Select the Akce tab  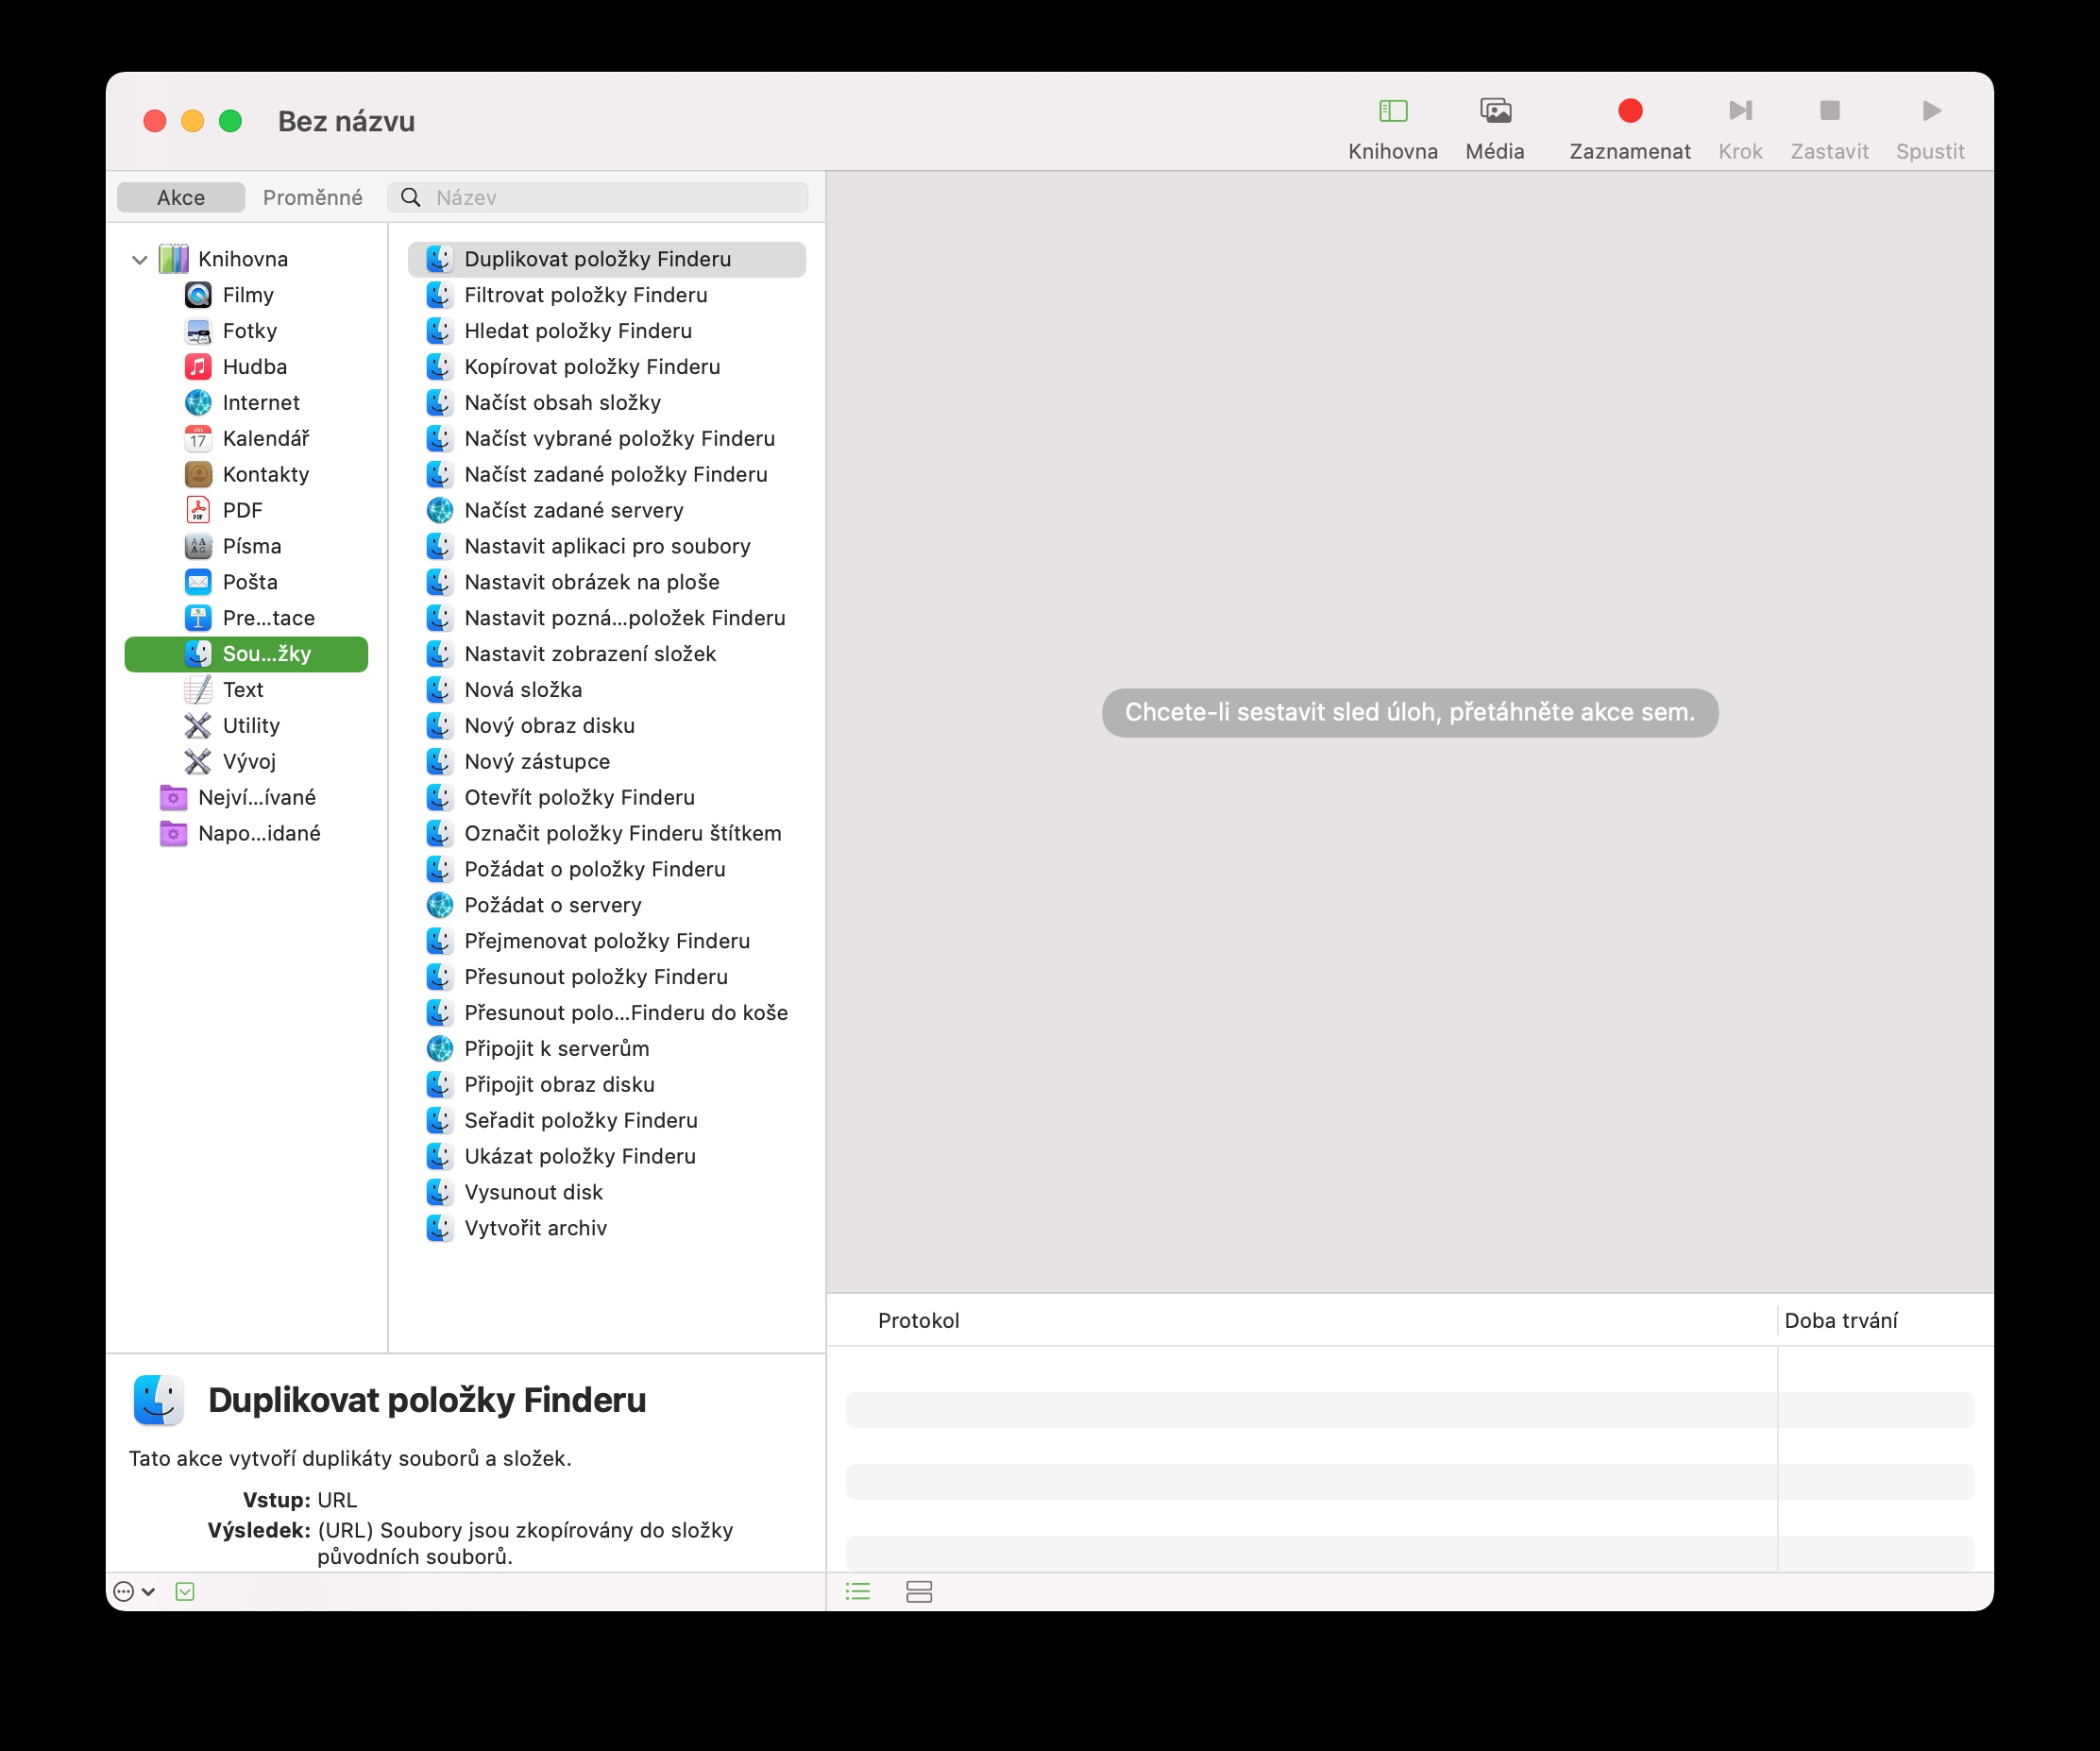[181, 198]
